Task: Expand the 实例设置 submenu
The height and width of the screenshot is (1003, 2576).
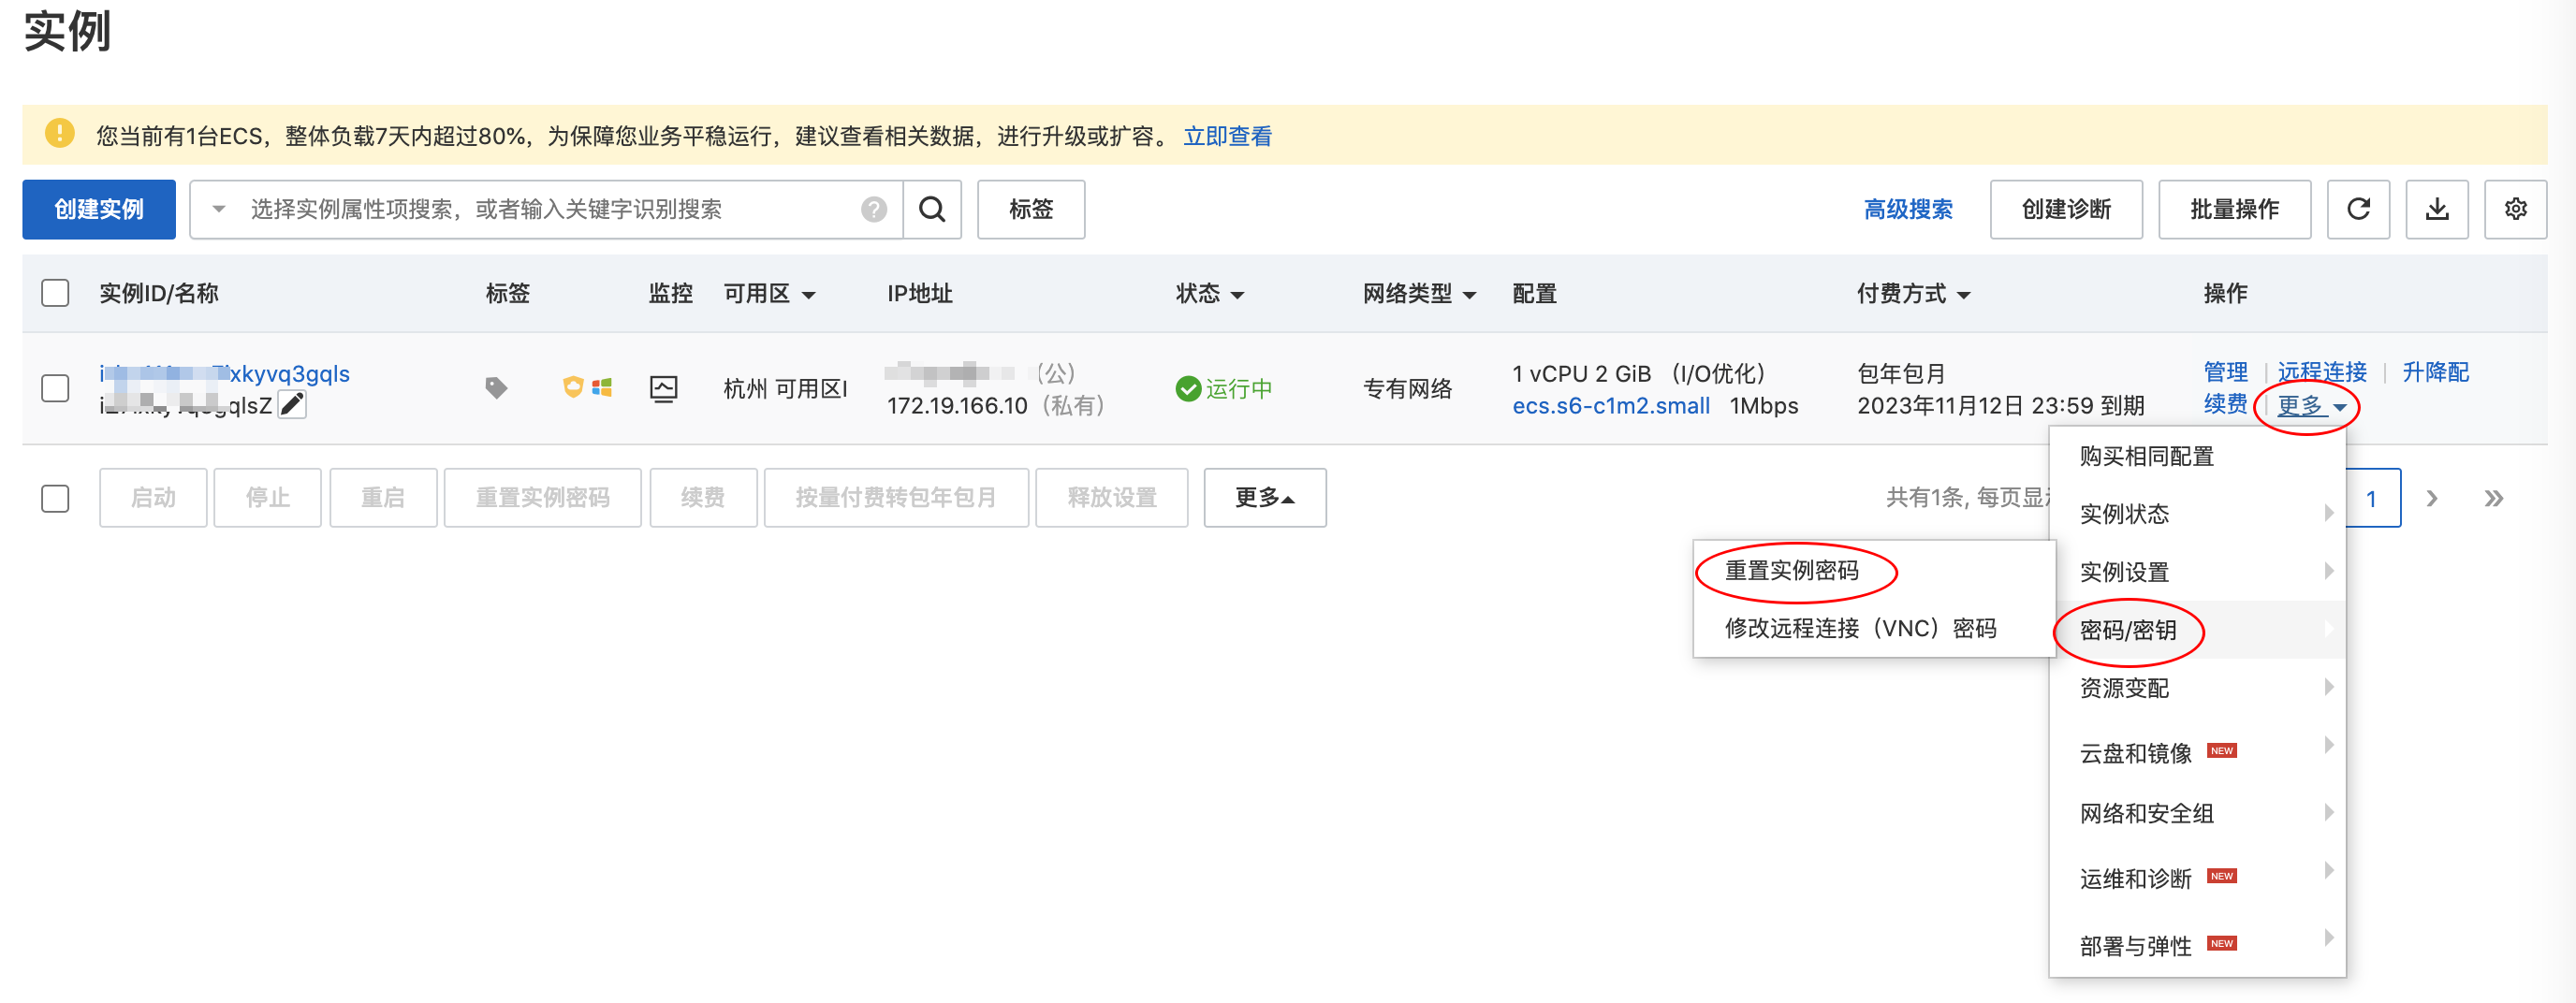Action: pyautogui.click(x=2197, y=572)
